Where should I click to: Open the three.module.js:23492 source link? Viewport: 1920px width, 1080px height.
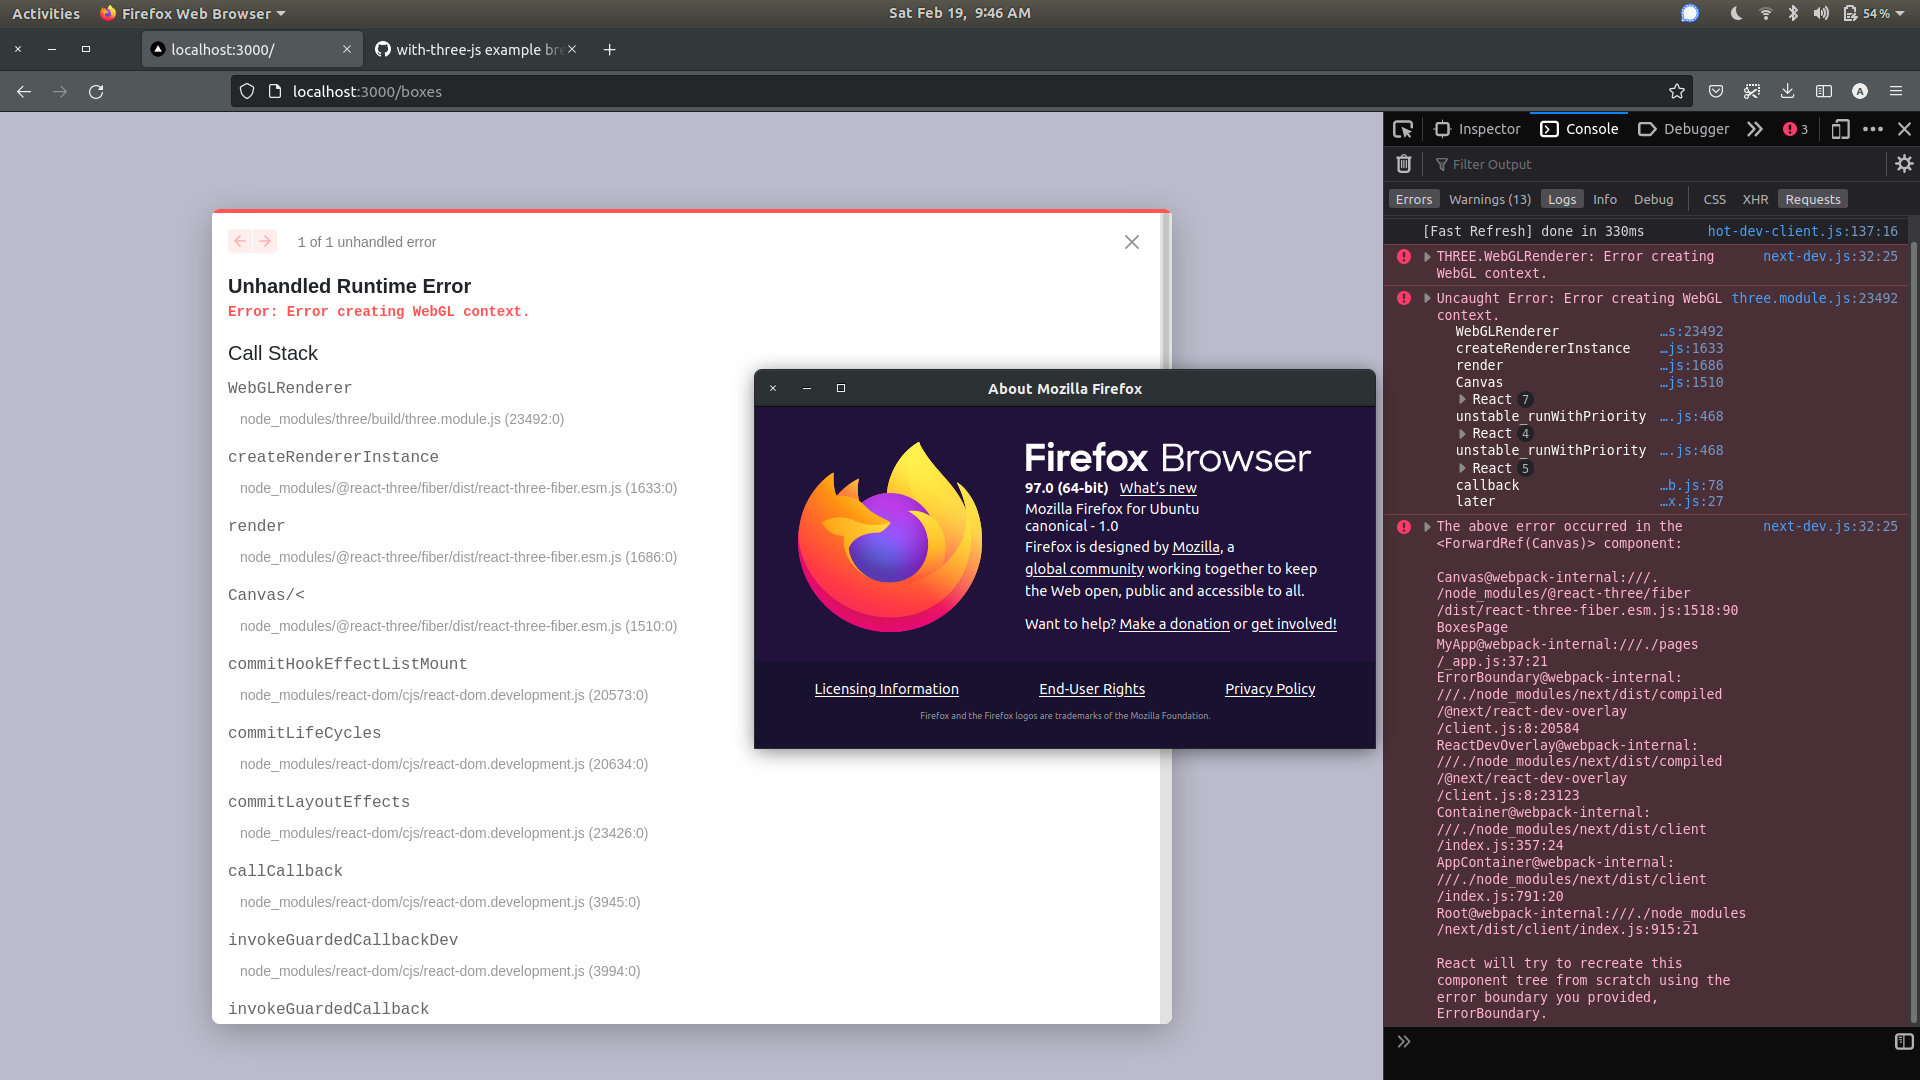click(x=1814, y=298)
